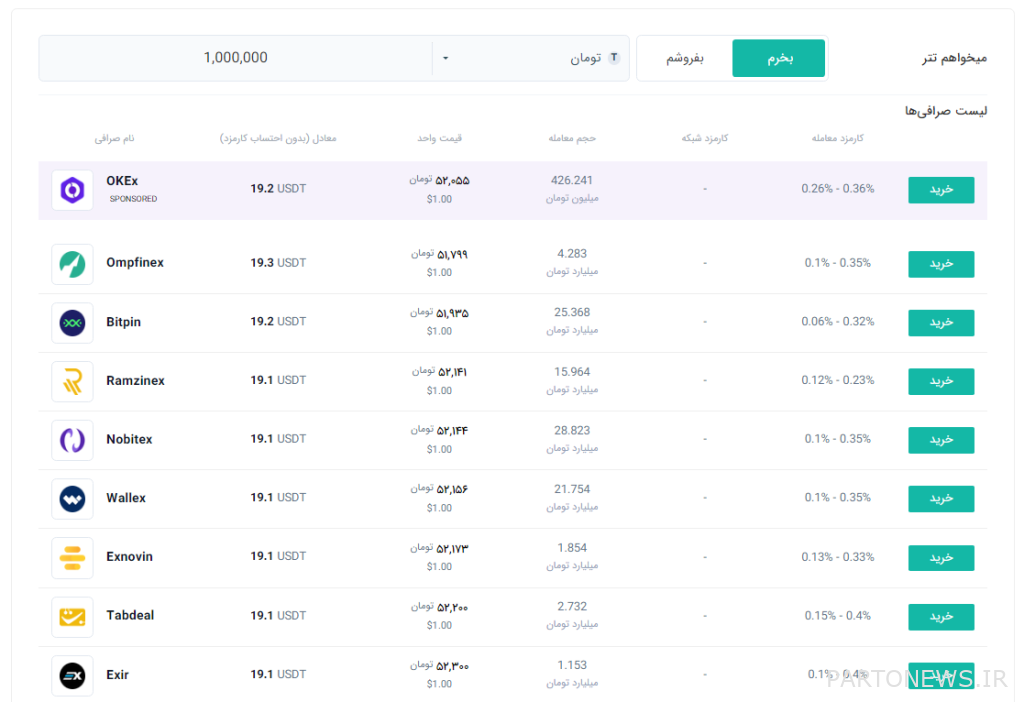Click the 25.368 volume for Bitpin
The height and width of the screenshot is (702, 1024).
pyautogui.click(x=572, y=312)
